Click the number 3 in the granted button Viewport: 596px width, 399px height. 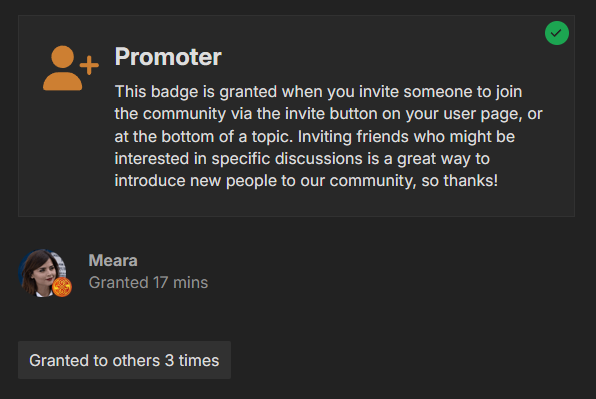pyautogui.click(x=169, y=361)
